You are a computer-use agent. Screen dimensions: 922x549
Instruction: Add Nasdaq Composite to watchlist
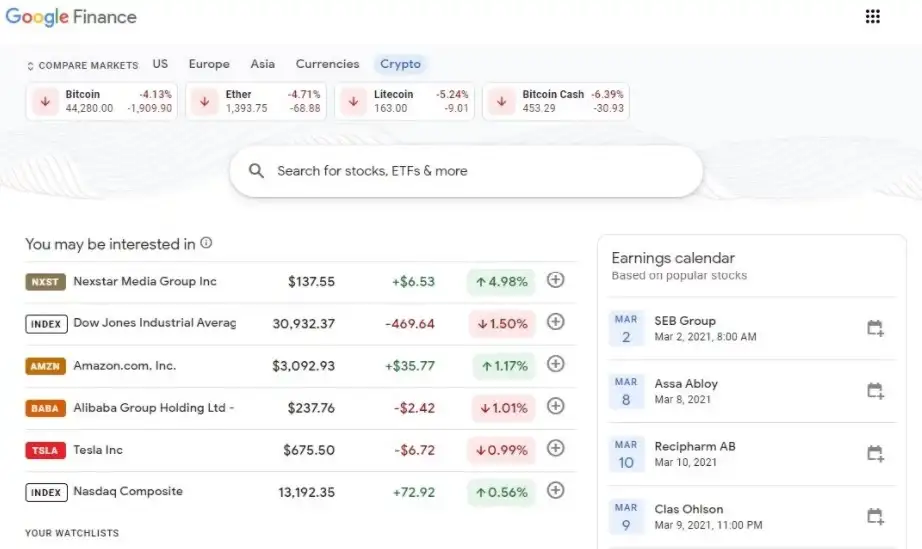point(556,490)
